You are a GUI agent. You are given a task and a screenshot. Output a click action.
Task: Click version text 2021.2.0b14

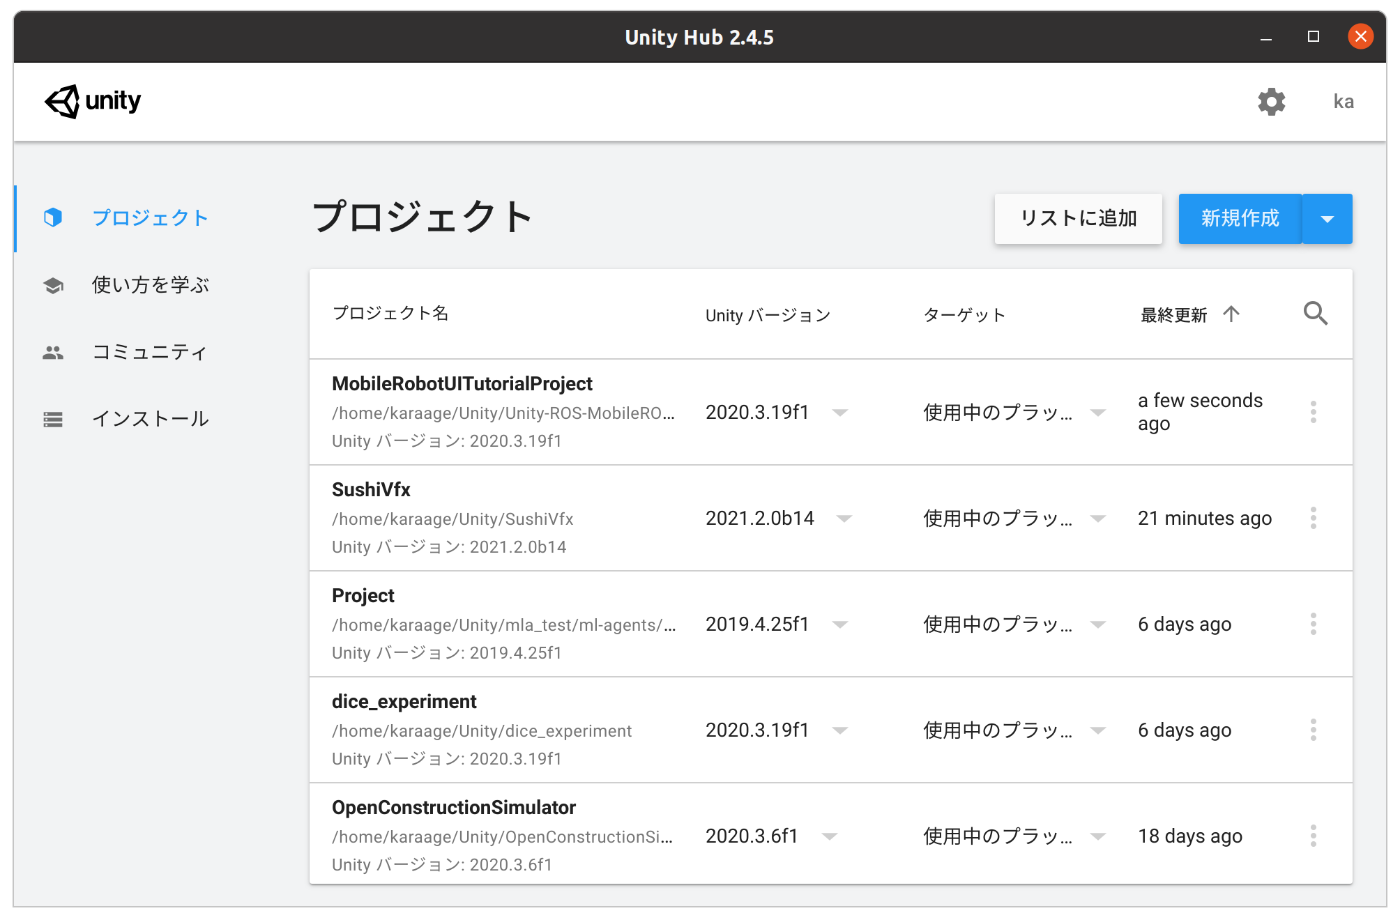pos(760,518)
